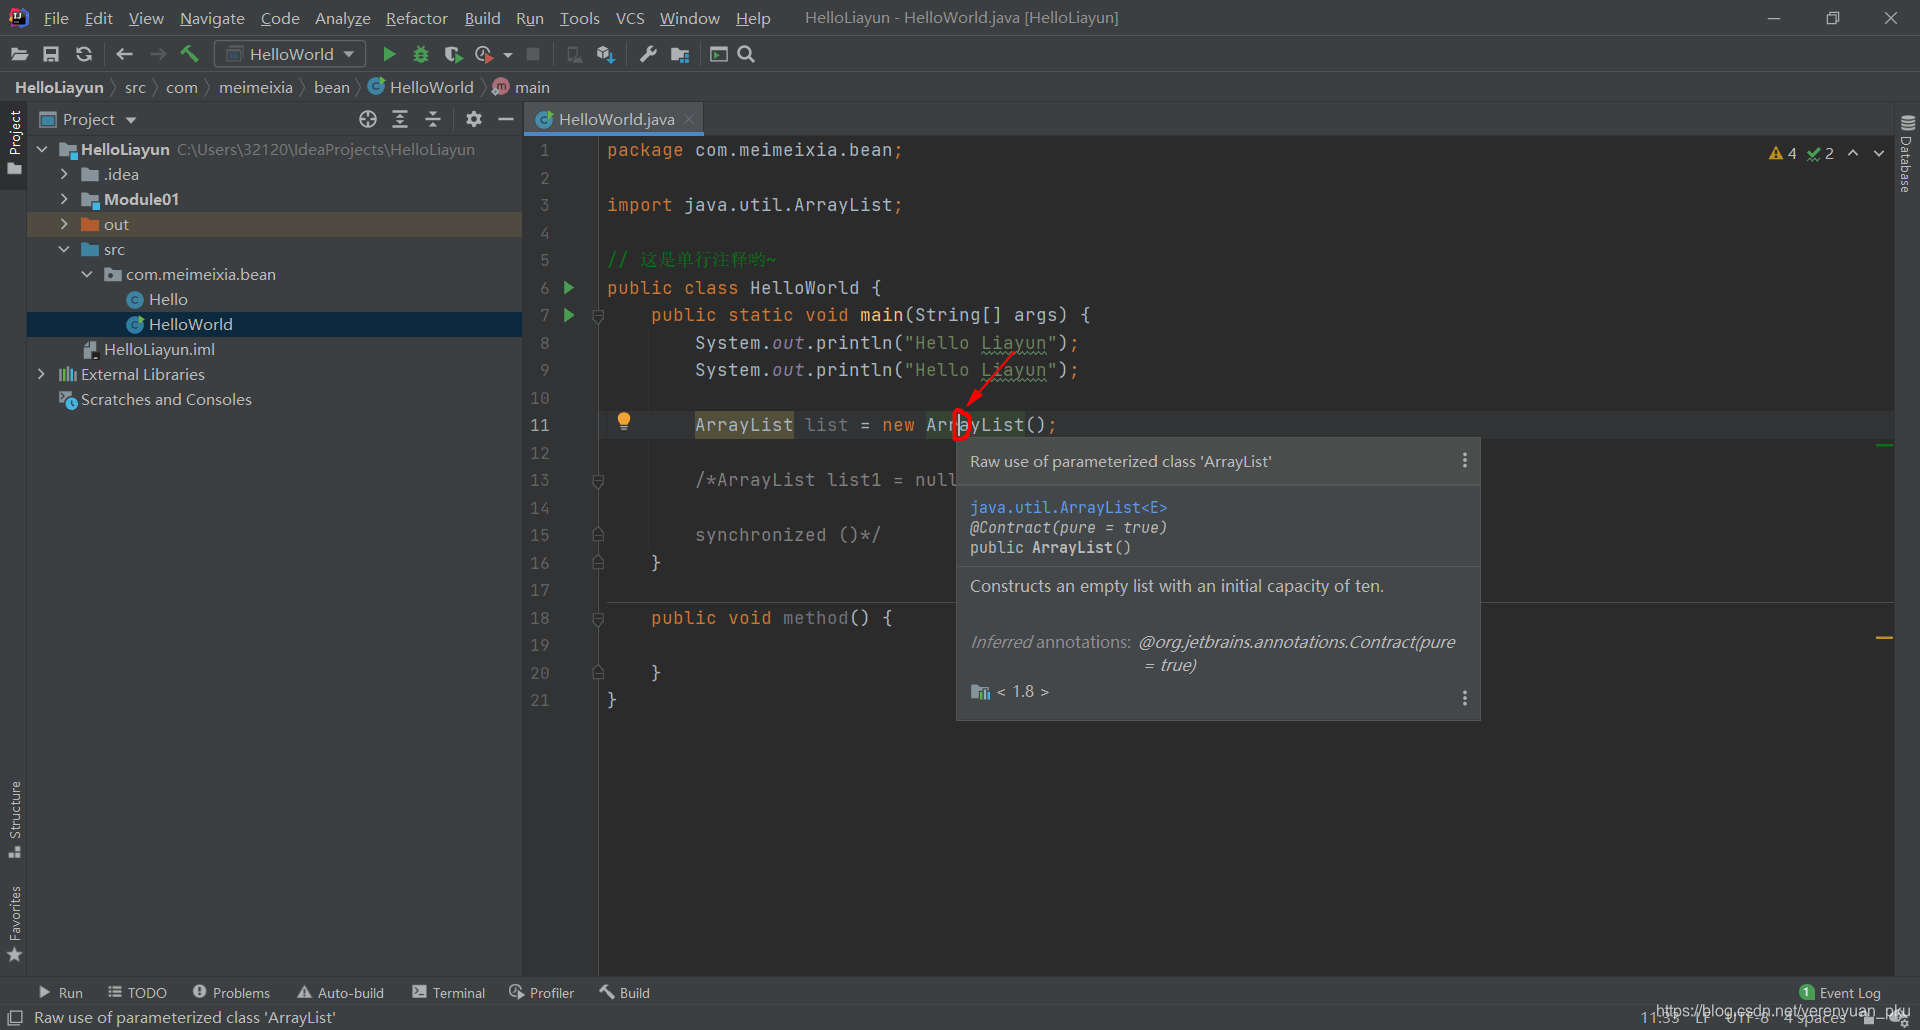The width and height of the screenshot is (1920, 1030).
Task: Click the Select Opened File target icon
Action: 368,119
